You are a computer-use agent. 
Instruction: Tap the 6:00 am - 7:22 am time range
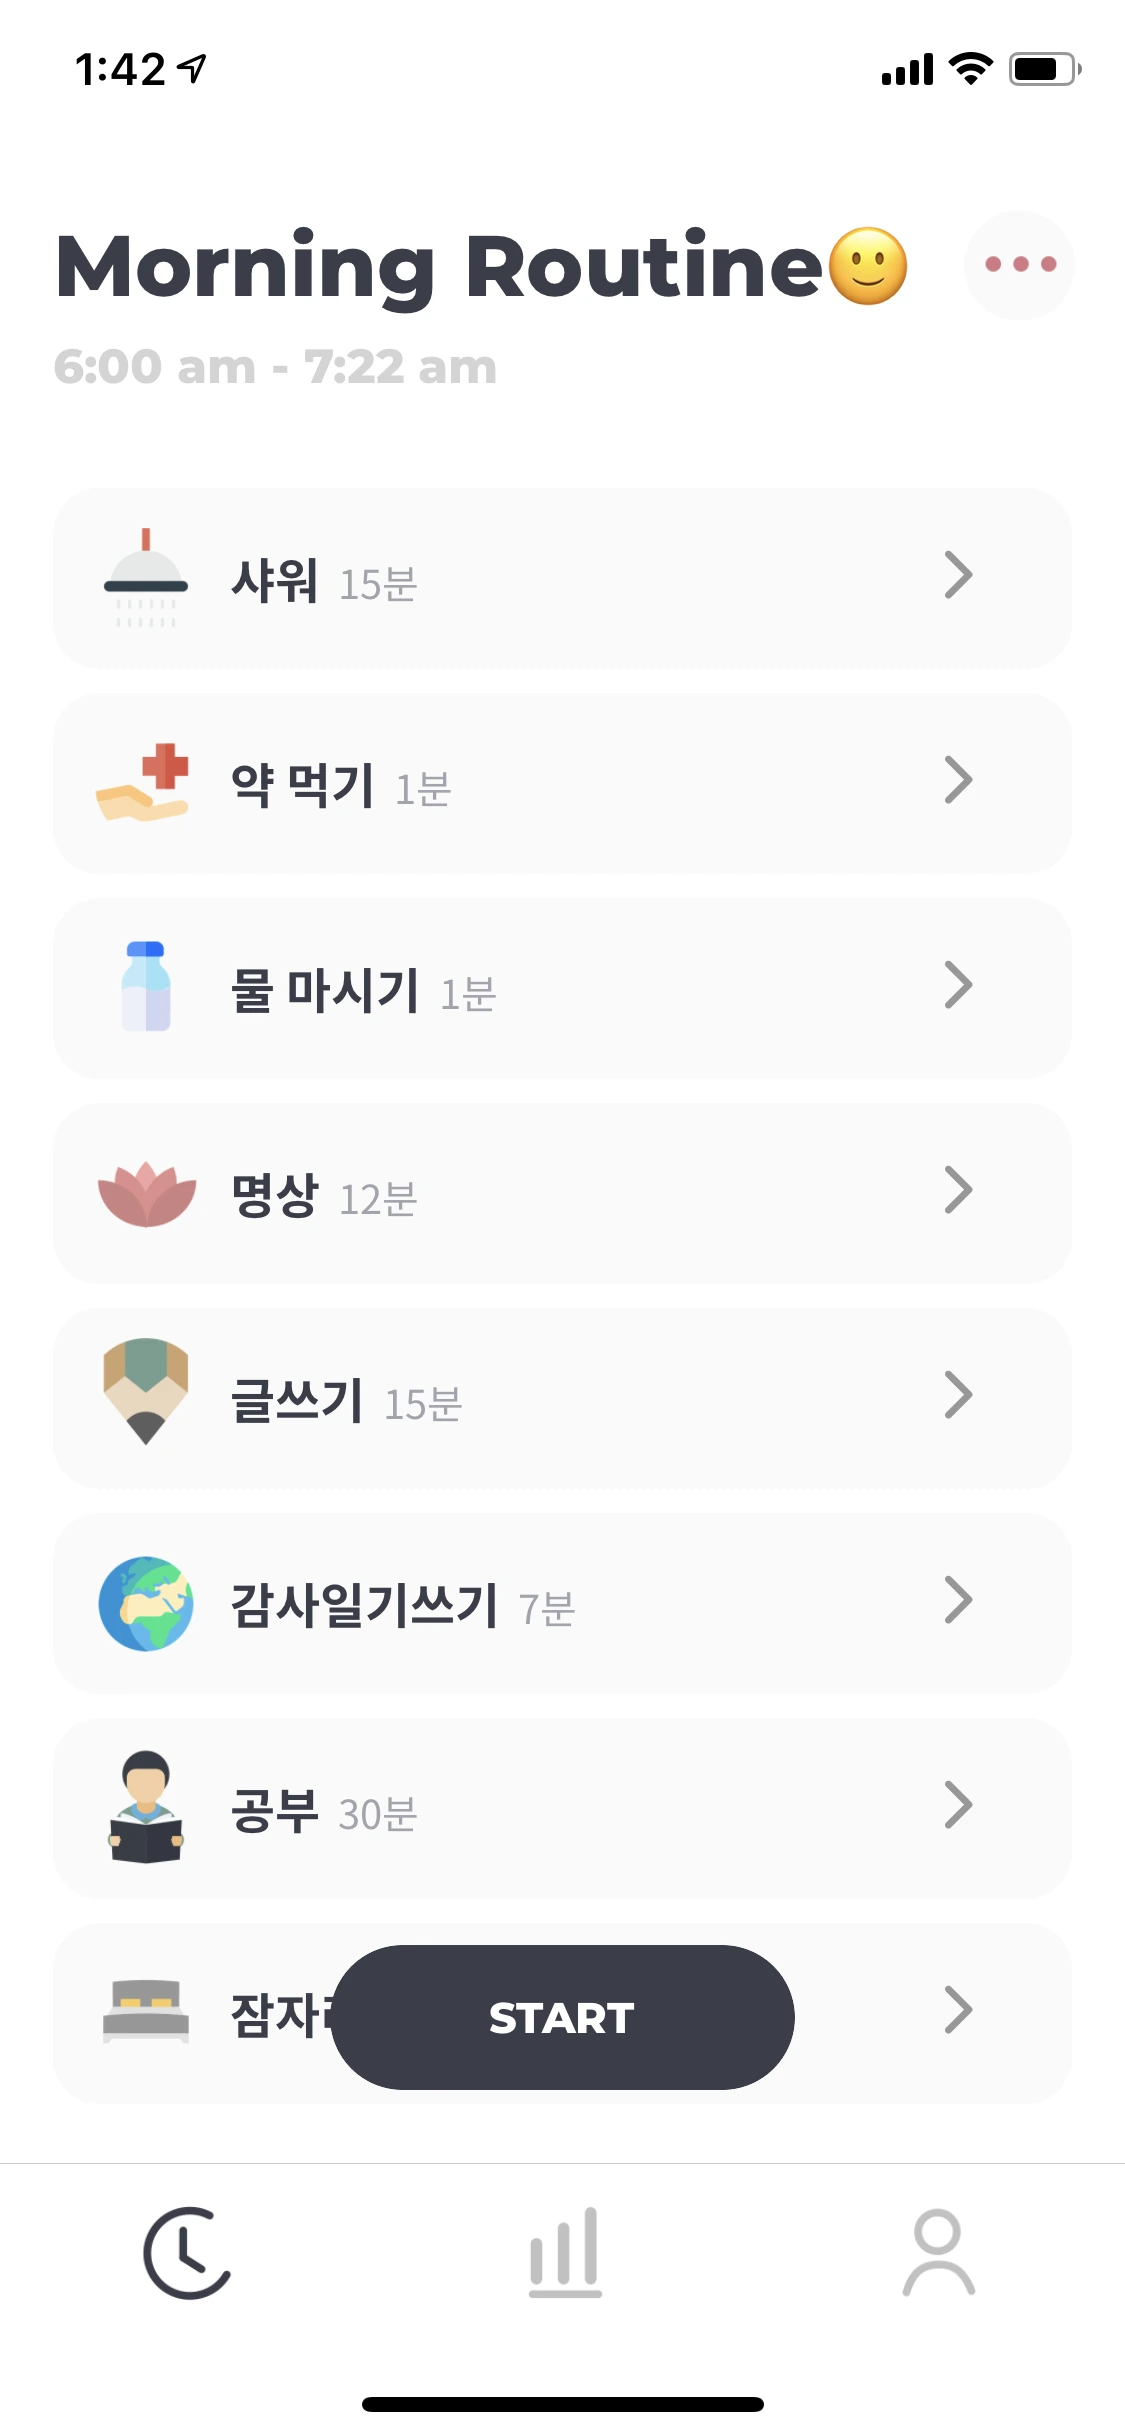(x=275, y=367)
